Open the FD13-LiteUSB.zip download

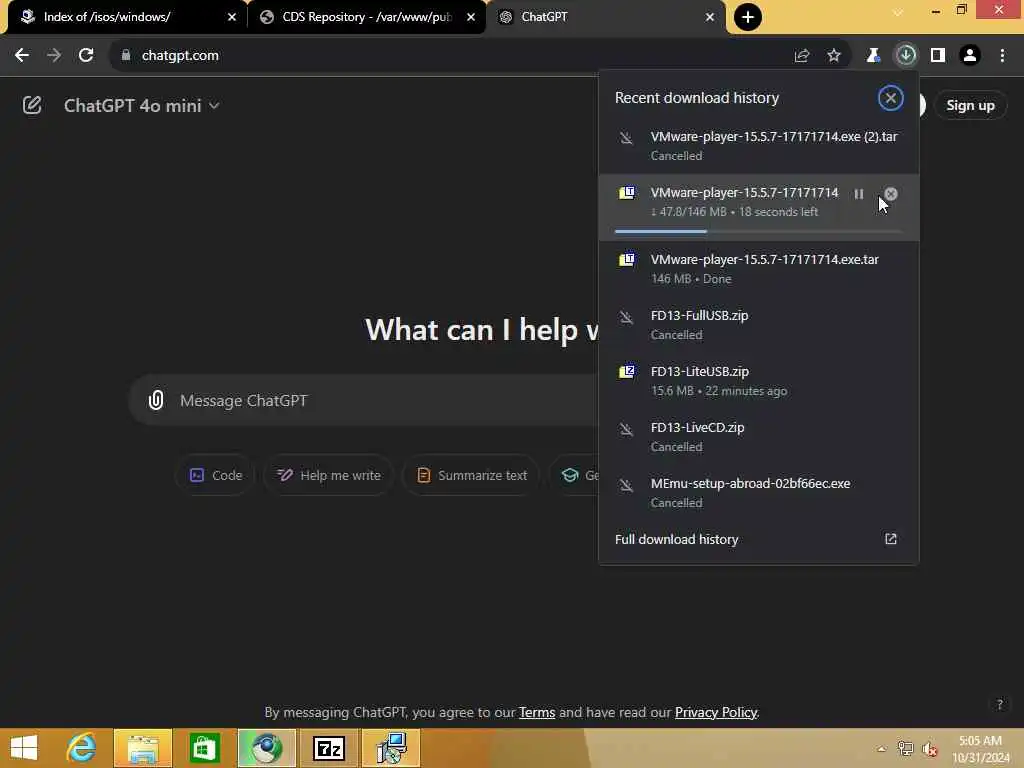click(759, 381)
